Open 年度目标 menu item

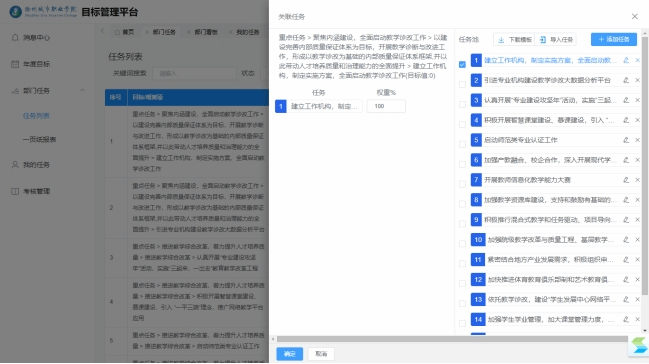(36, 64)
